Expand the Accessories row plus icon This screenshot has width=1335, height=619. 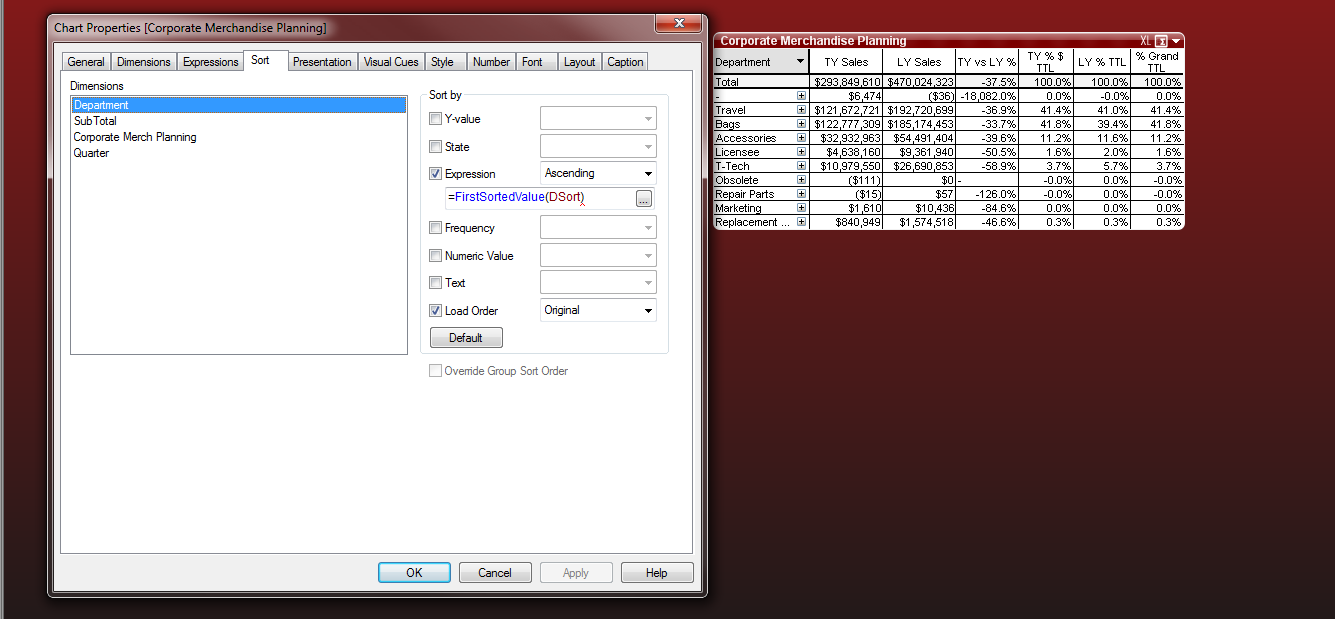pos(801,138)
